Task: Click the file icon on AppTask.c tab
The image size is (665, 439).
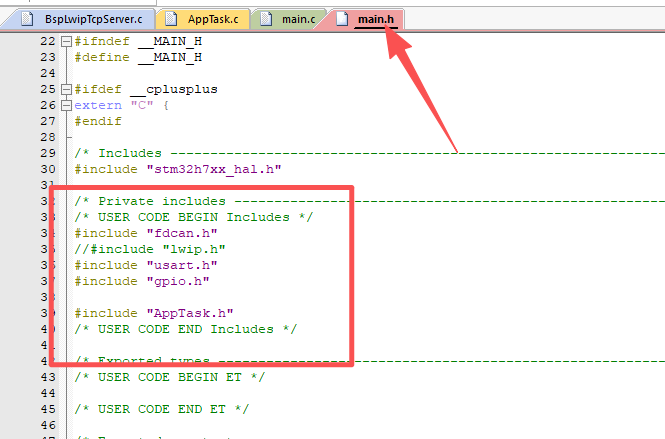Action: click(171, 19)
